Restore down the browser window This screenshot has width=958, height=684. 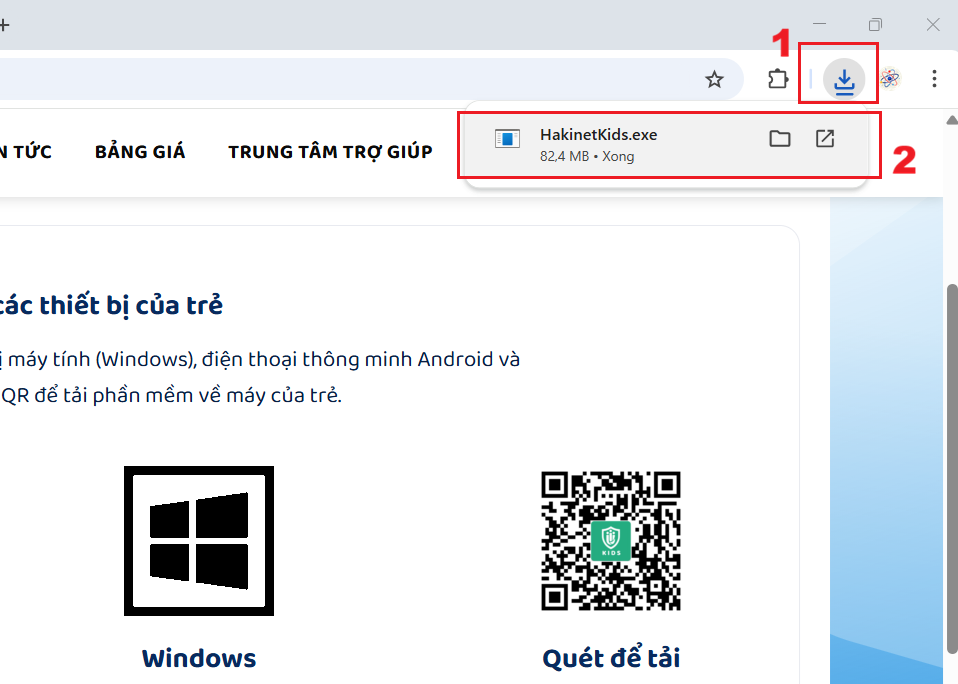(875, 24)
